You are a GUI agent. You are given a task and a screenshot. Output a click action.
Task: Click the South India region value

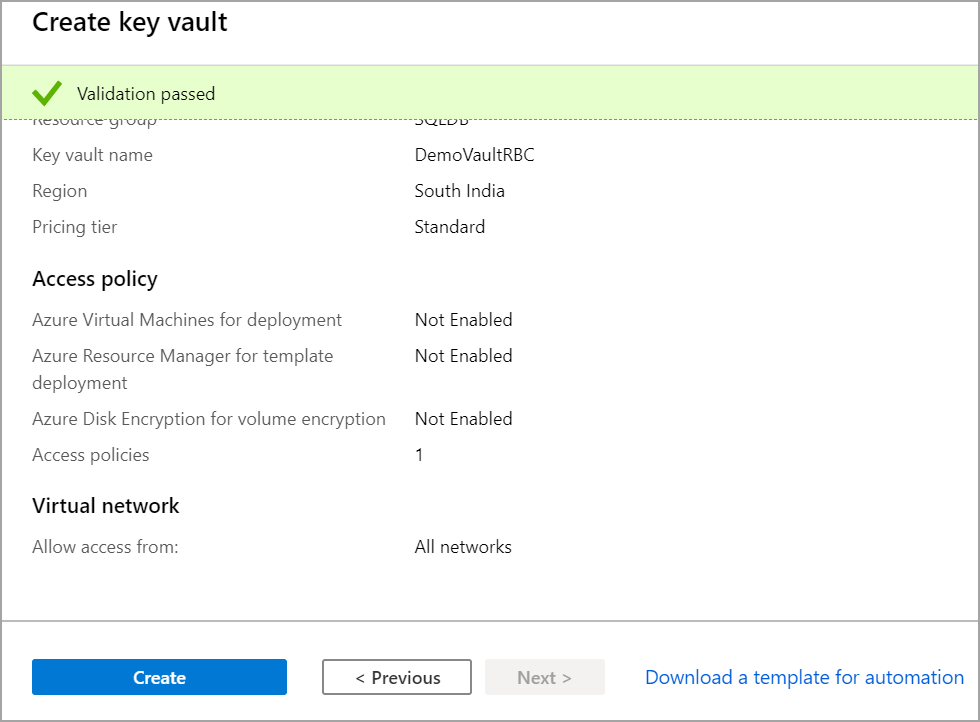[459, 191]
